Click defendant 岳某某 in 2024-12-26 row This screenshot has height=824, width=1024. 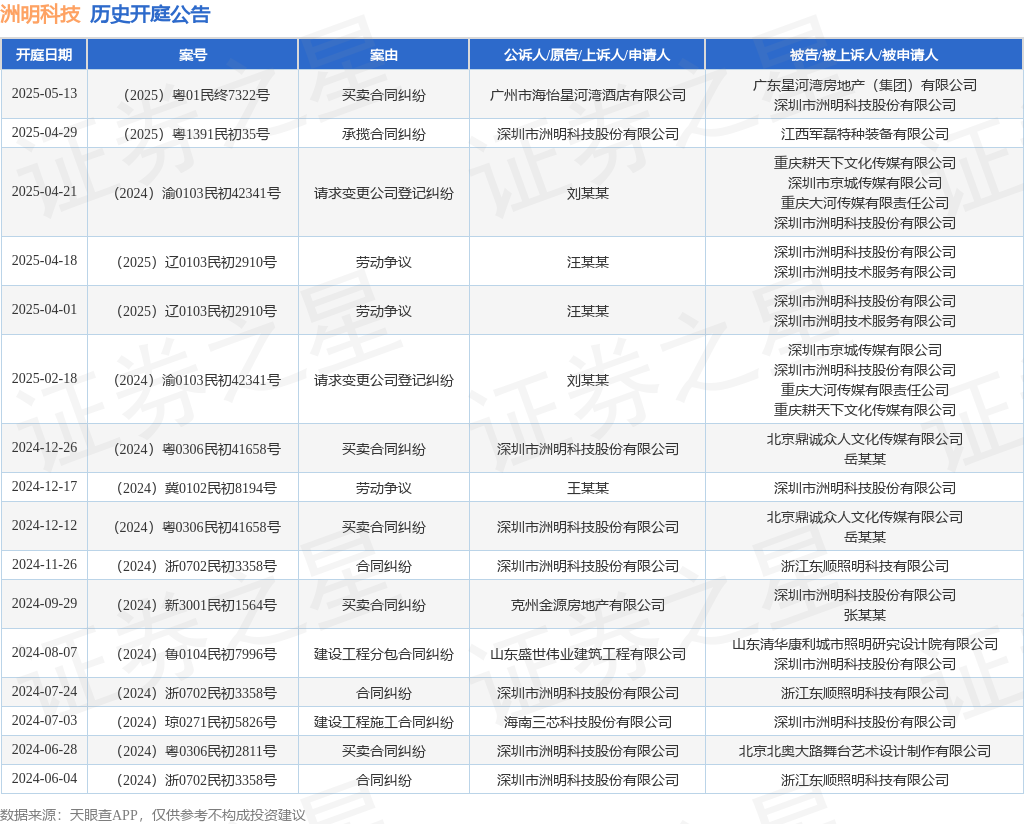[x=865, y=459]
